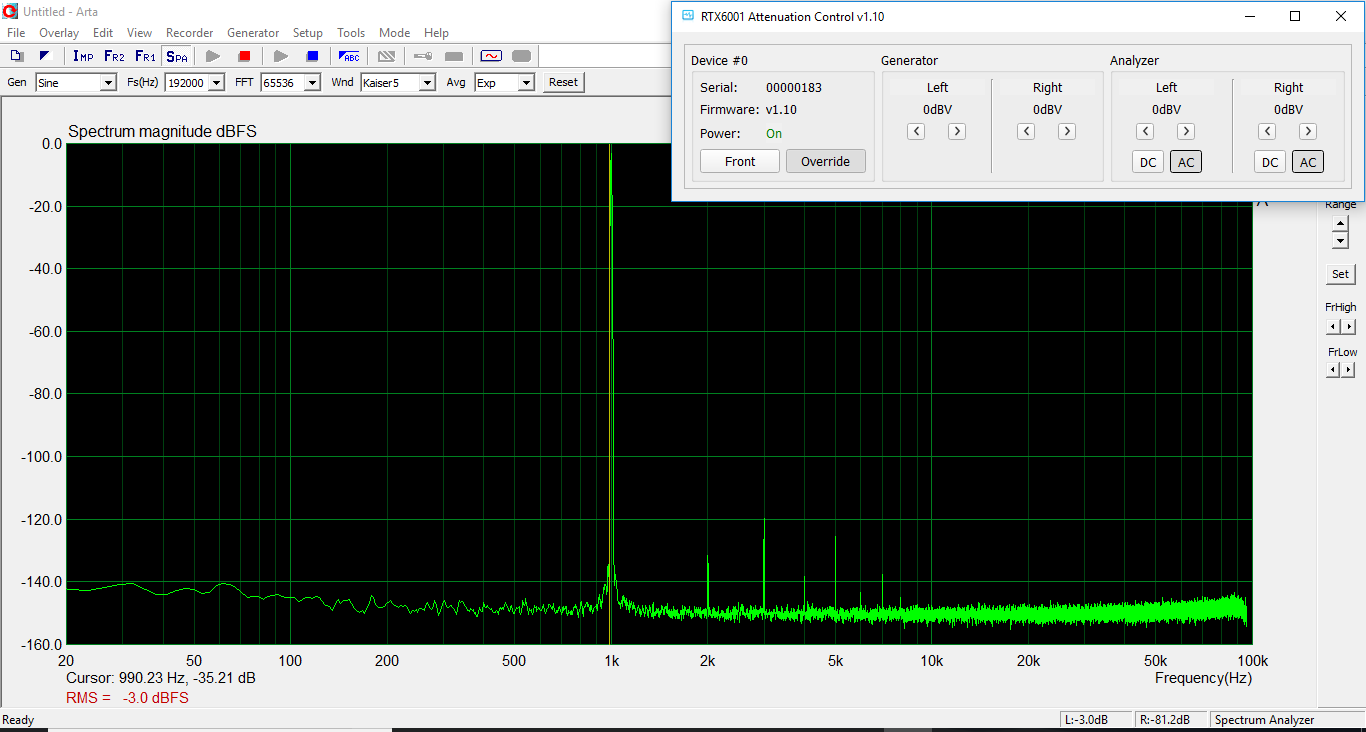
Task: Click the gray rounded rectangle toolbar icon
Action: point(521,56)
